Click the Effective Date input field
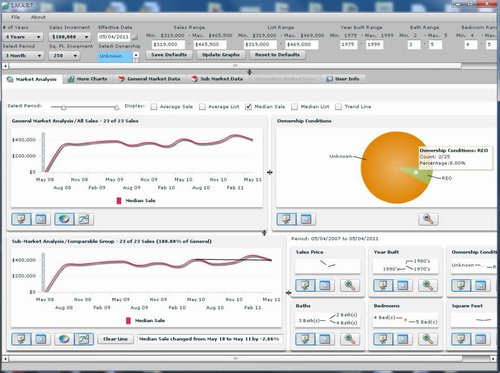 pyautogui.click(x=114, y=37)
